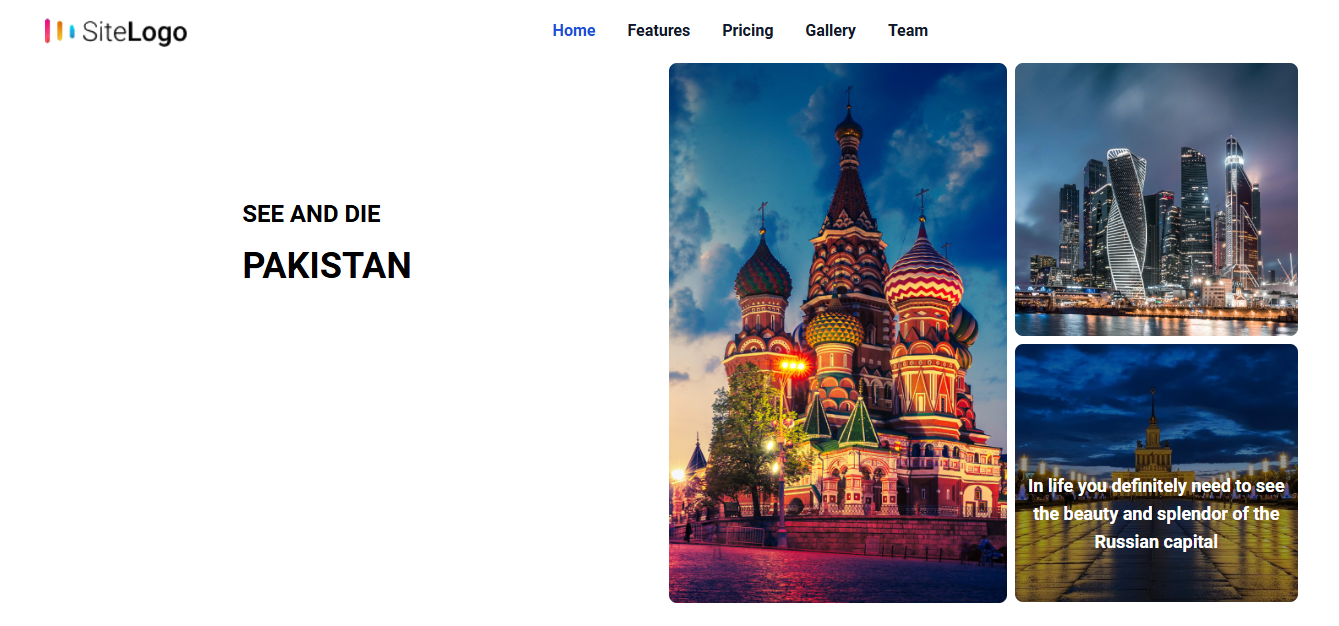The height and width of the screenshot is (626, 1339).
Task: Click the 'PAKISTAN' headline text
Action: tap(327, 266)
